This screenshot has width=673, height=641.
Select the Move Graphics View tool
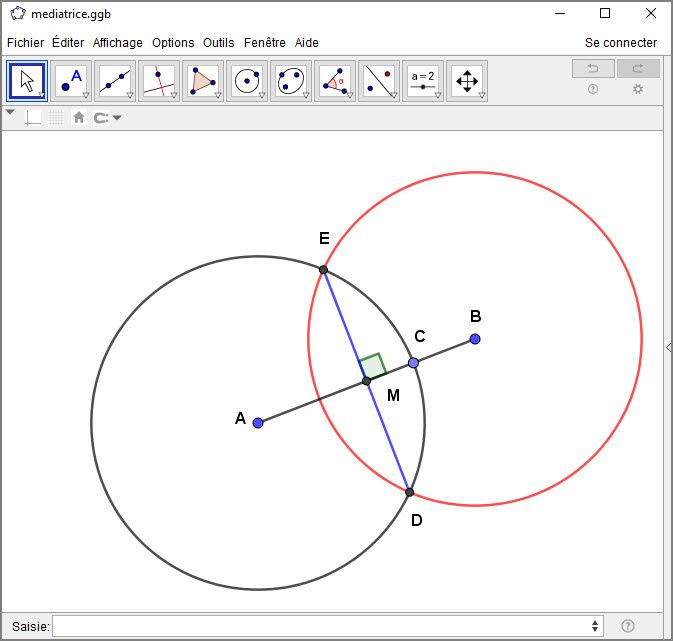[467, 81]
